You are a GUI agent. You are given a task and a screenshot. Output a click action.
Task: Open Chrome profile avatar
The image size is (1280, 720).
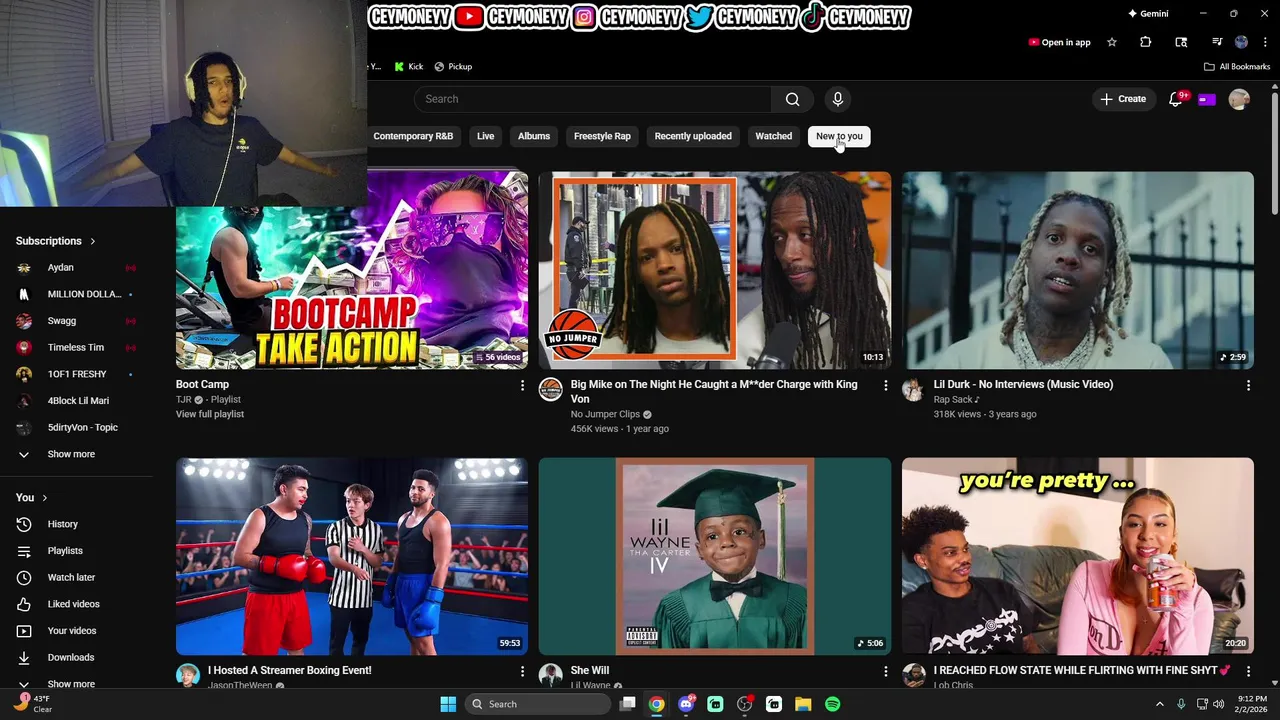(1241, 42)
